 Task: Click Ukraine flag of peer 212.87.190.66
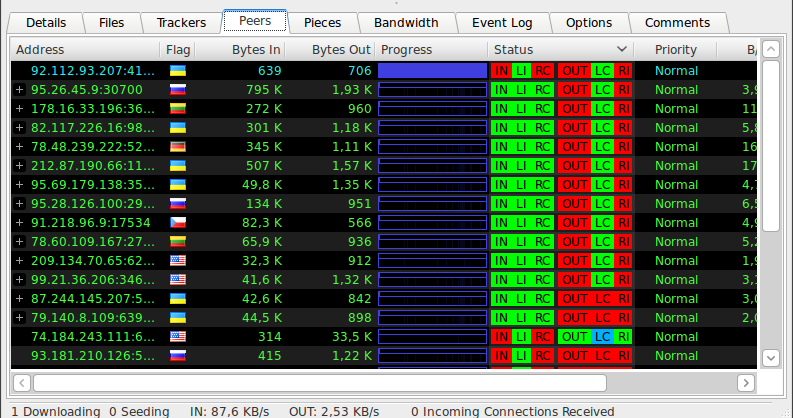click(178, 165)
